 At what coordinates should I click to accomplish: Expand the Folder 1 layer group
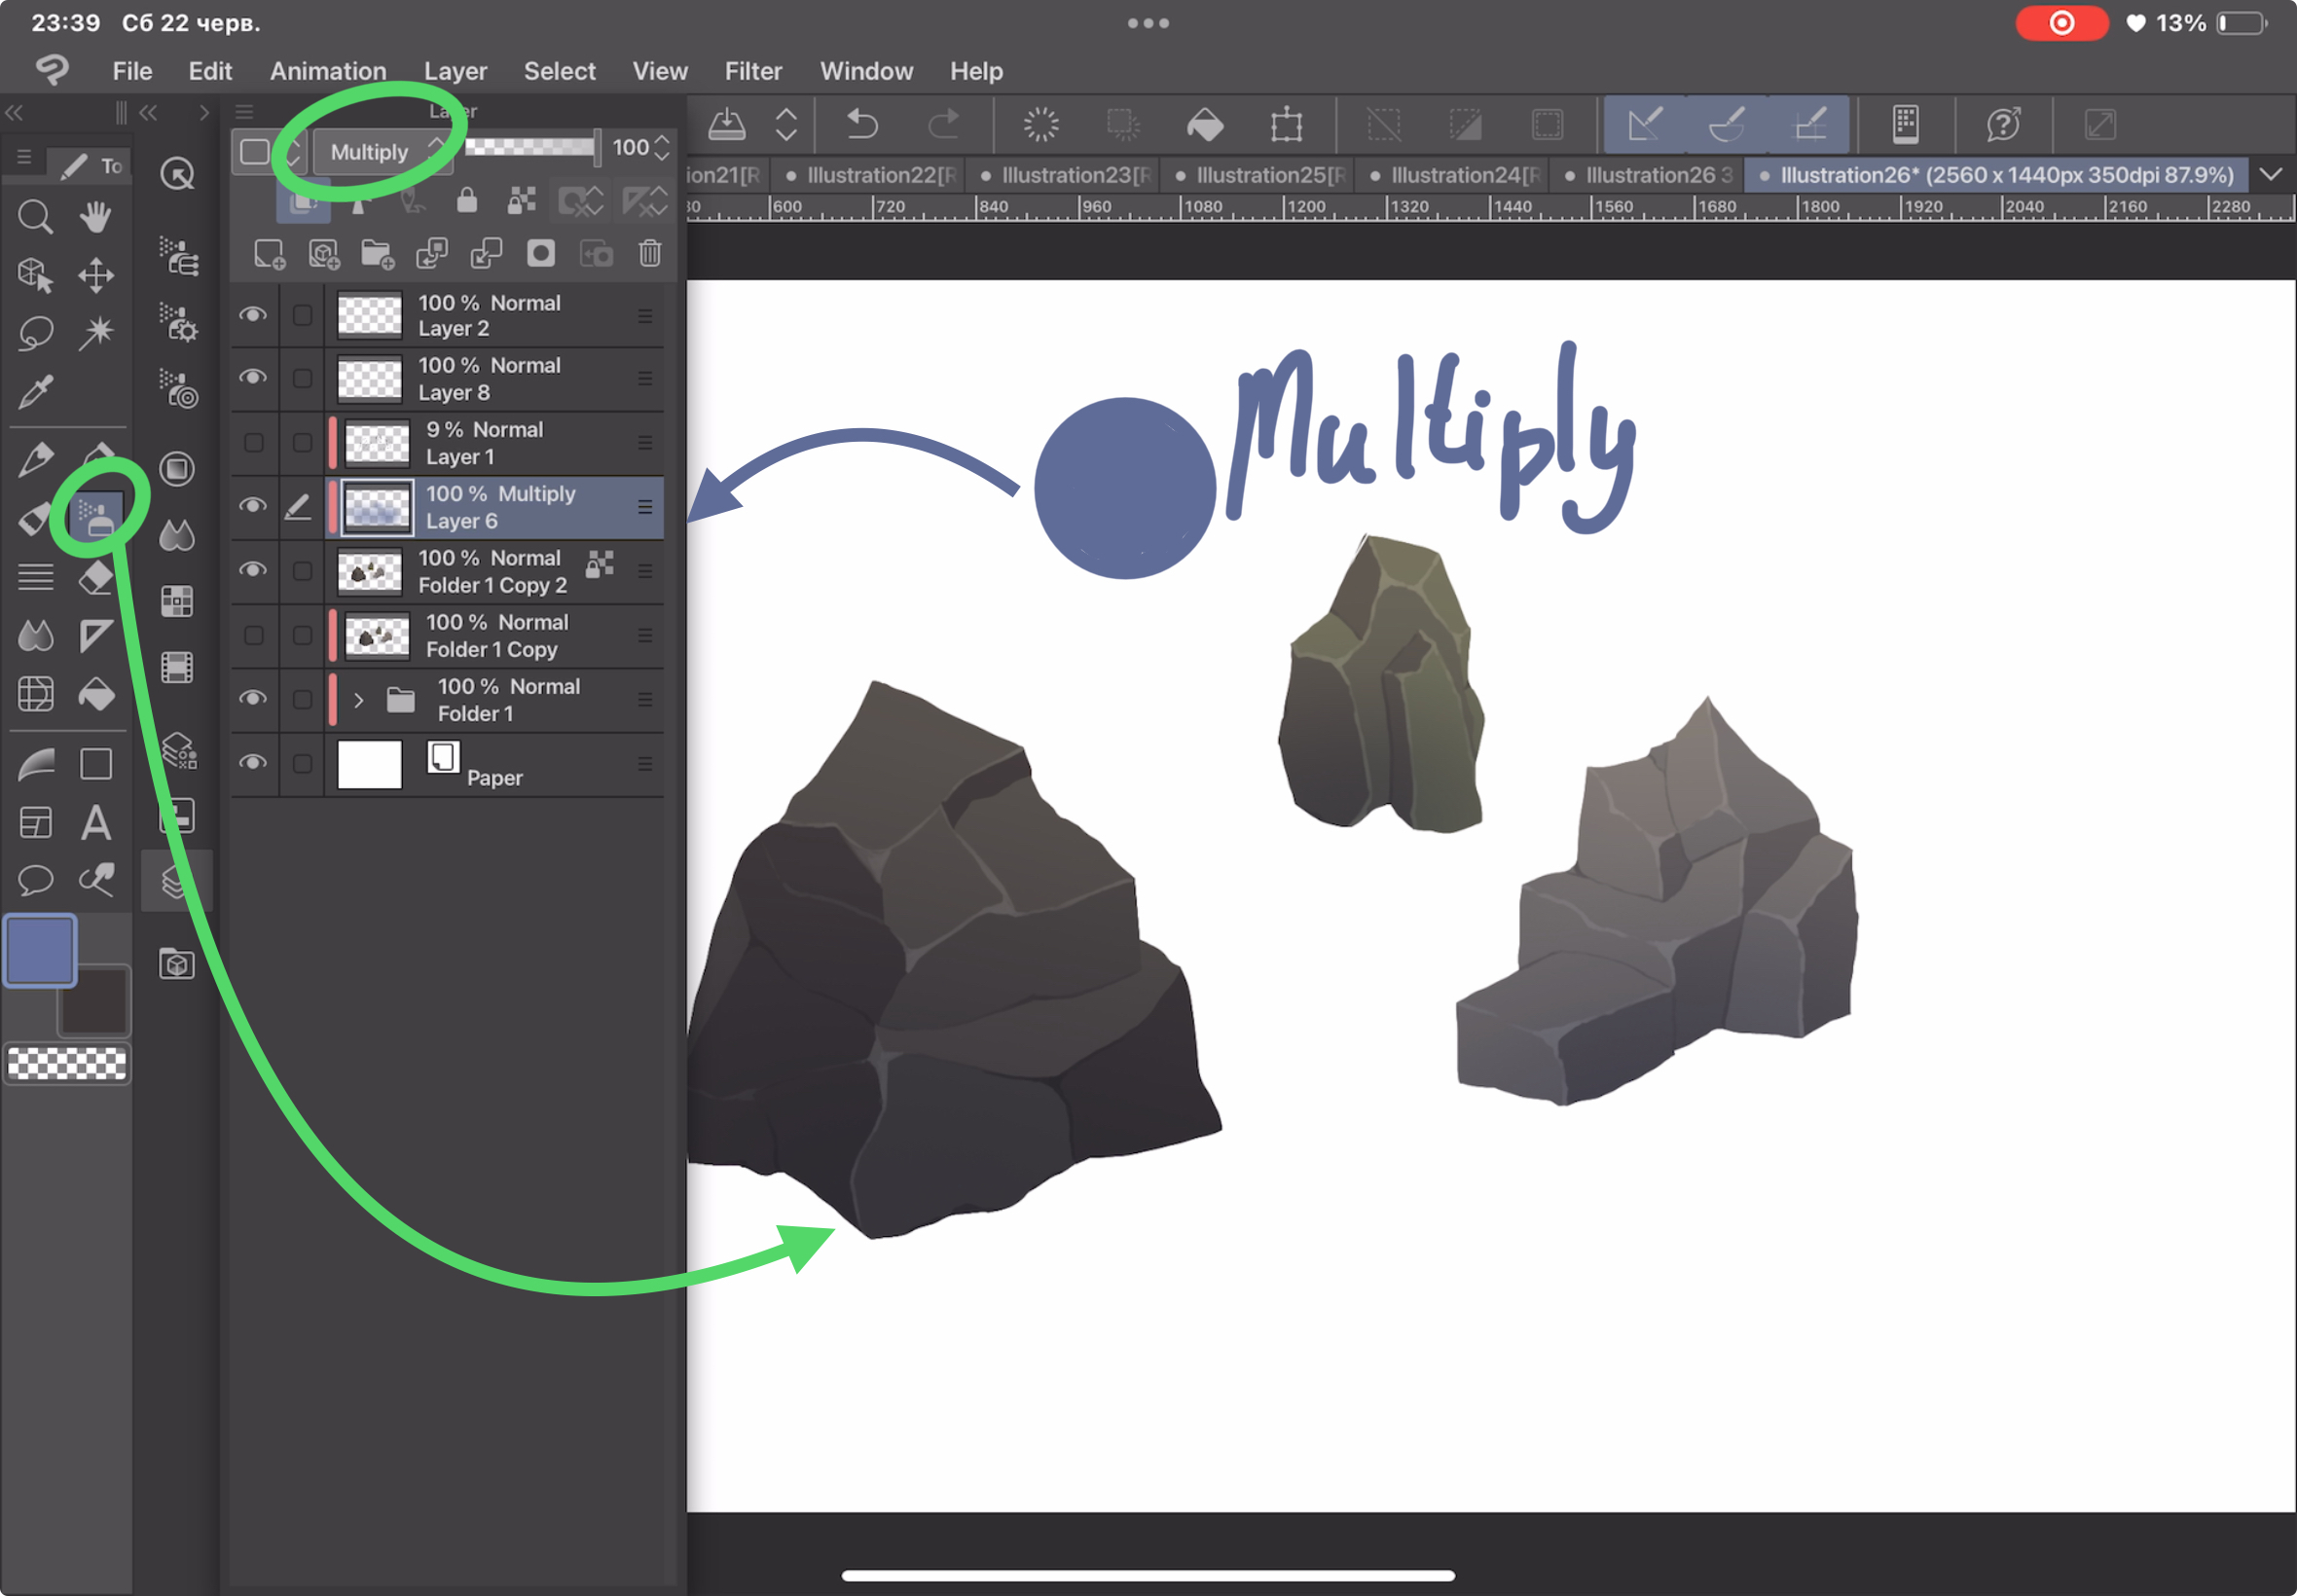pyautogui.click(x=359, y=700)
